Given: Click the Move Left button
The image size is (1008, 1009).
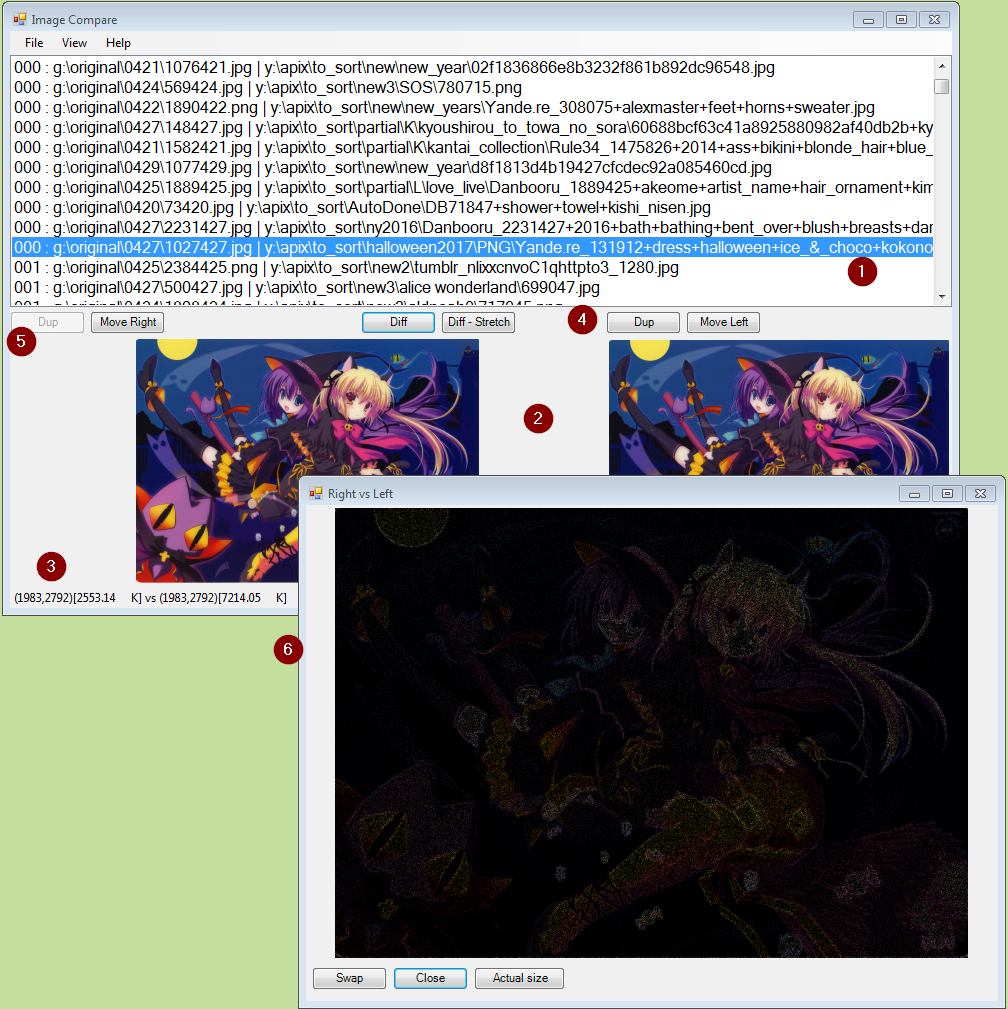Looking at the screenshot, I should click(x=723, y=322).
